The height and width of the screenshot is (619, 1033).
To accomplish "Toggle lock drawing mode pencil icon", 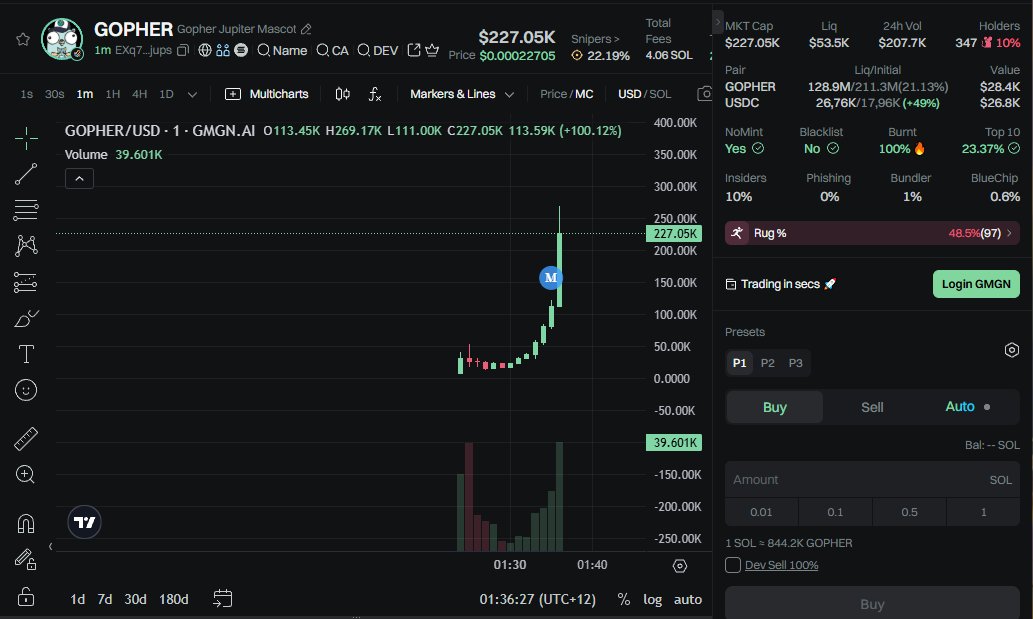I will 26,560.
